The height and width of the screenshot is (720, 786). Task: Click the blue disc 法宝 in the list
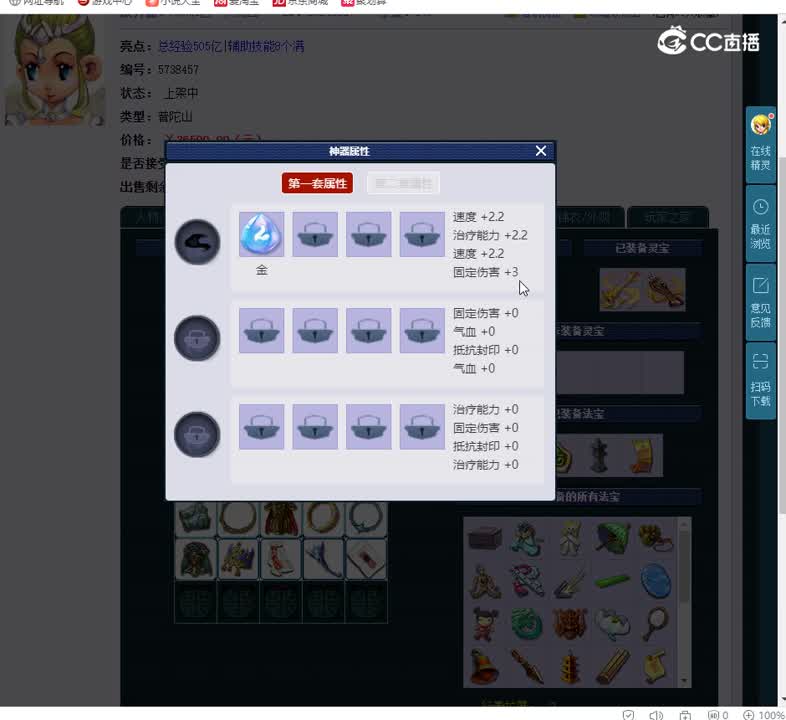pos(655,581)
